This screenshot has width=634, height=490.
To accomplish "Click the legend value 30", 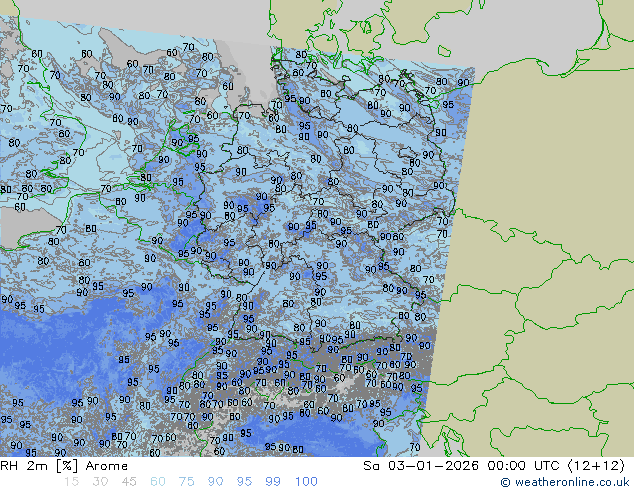I will point(100,482).
